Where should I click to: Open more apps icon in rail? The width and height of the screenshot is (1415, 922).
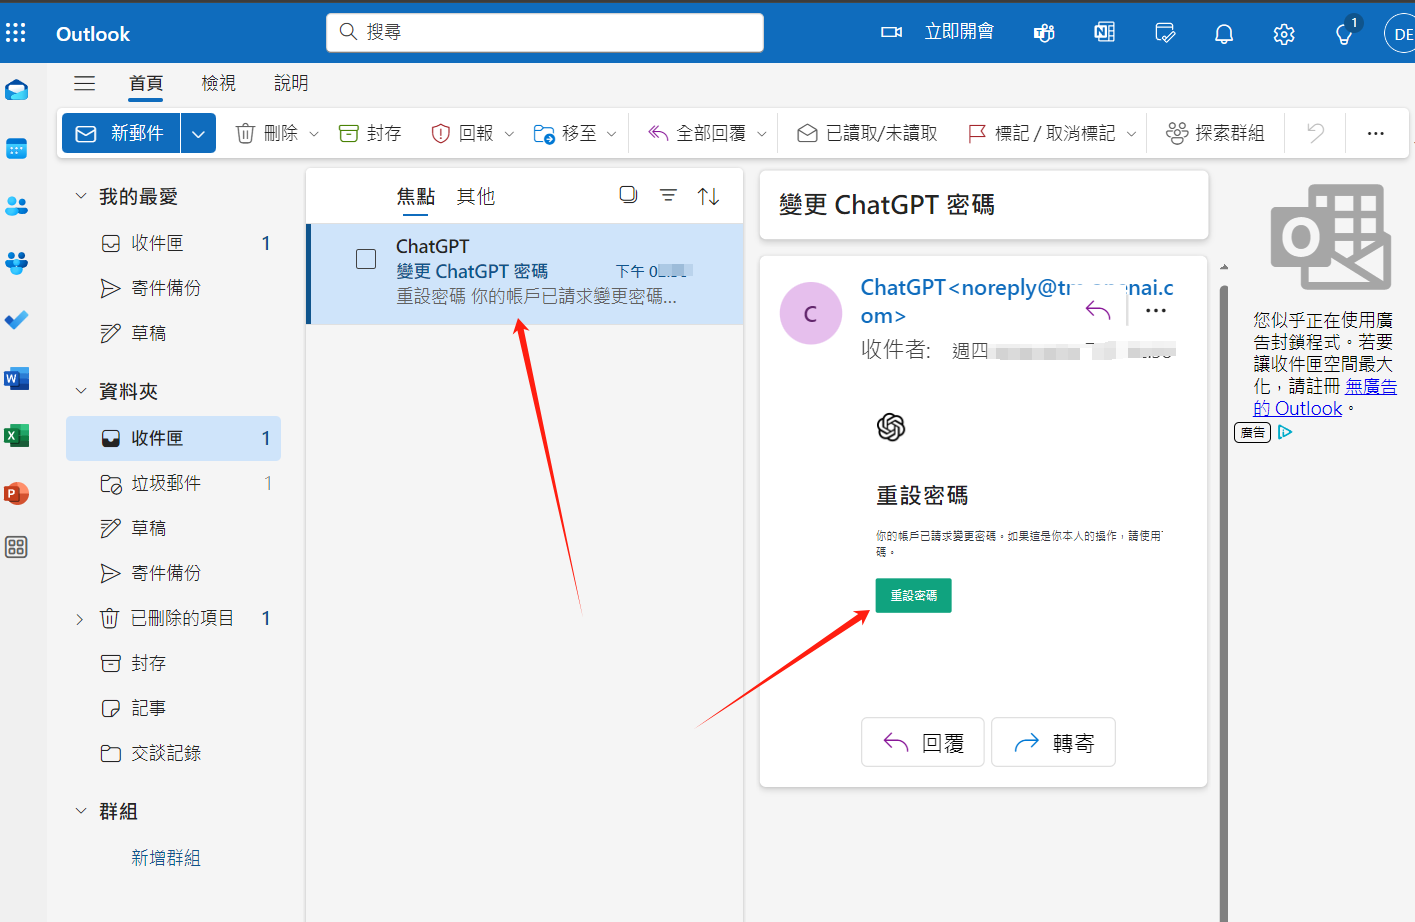(16, 547)
